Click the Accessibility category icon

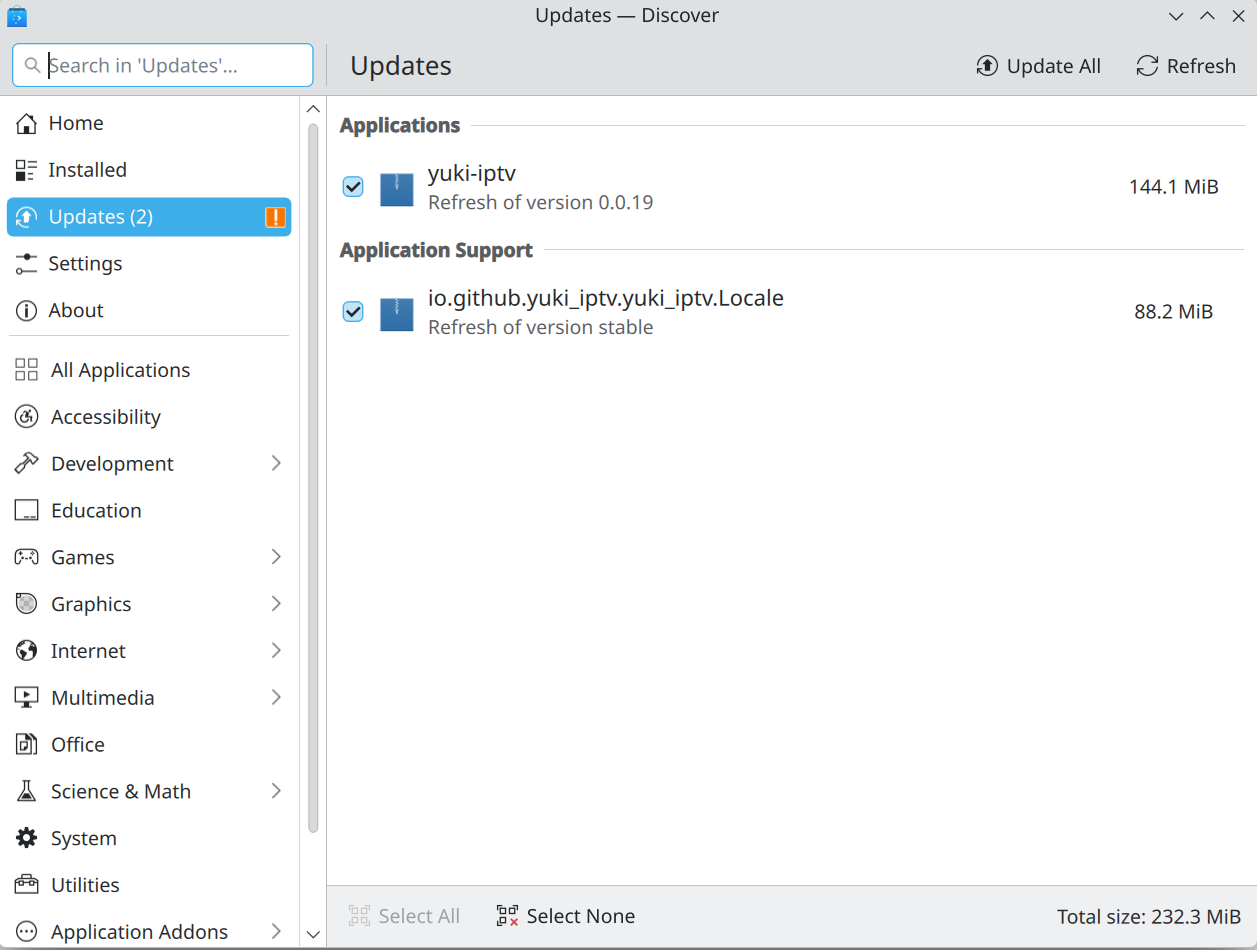pyautogui.click(x=27, y=417)
